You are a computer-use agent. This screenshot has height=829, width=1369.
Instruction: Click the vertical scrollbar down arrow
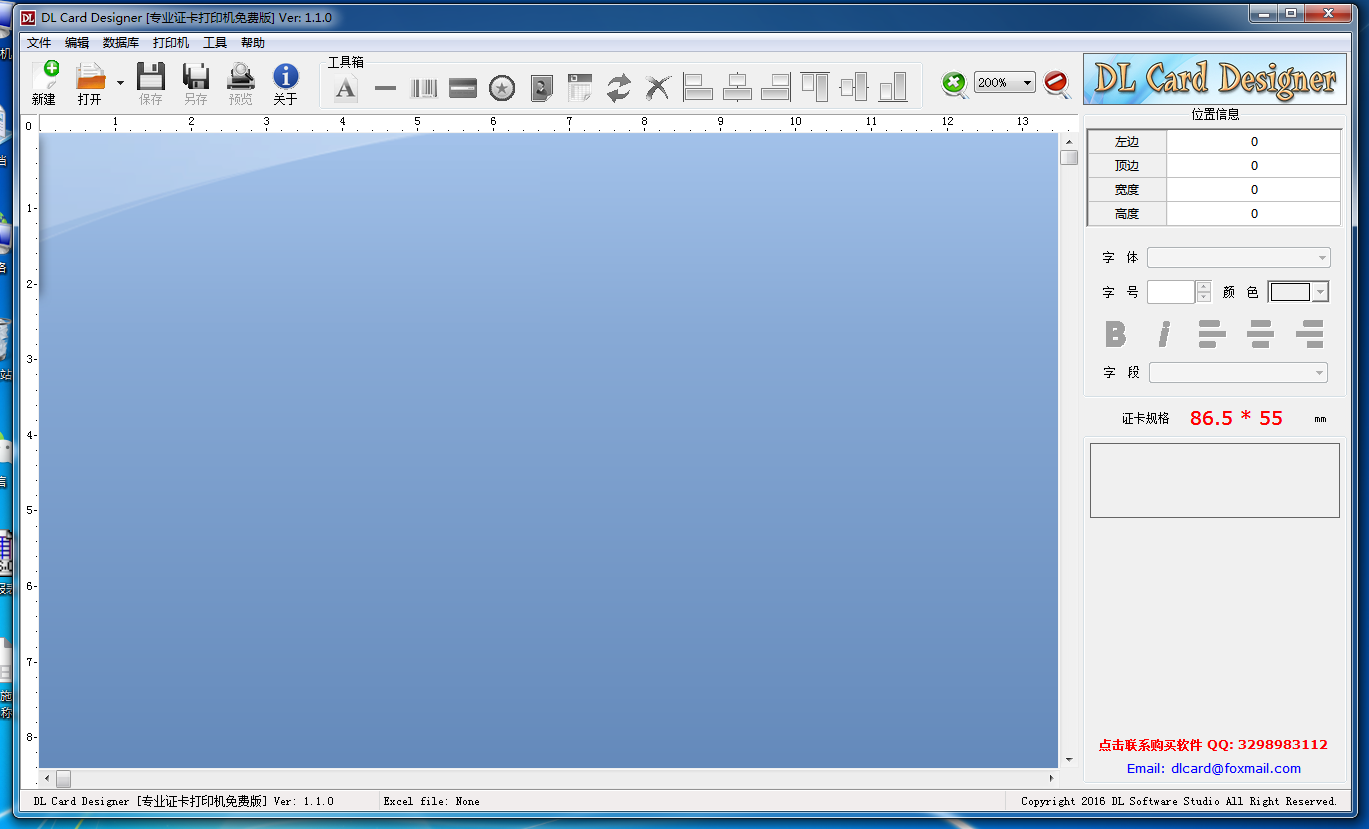1069,760
